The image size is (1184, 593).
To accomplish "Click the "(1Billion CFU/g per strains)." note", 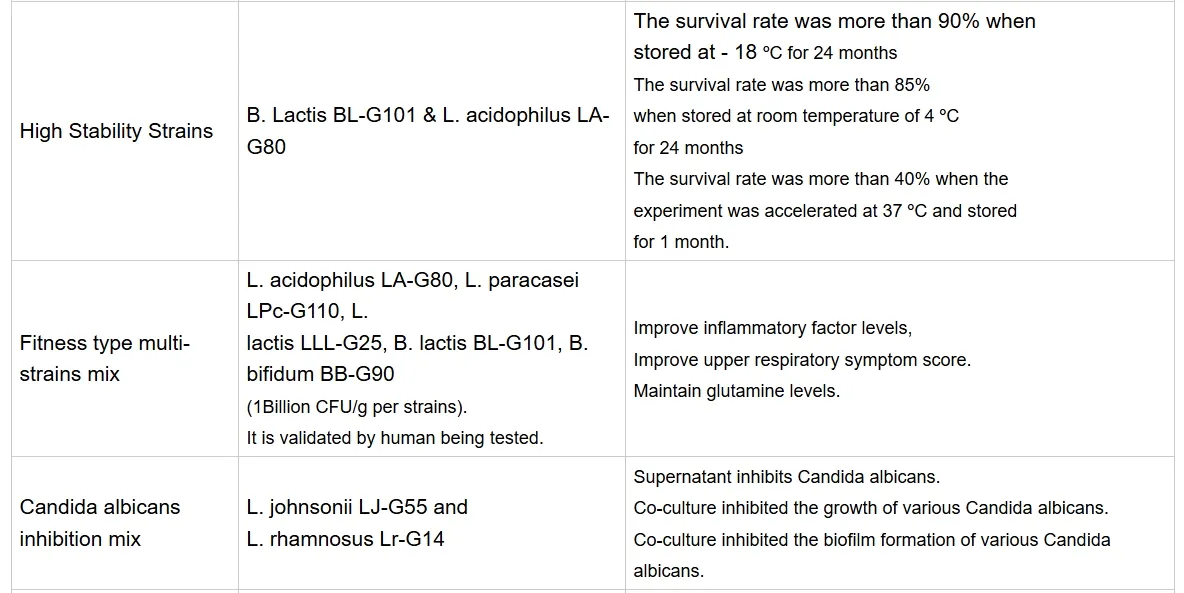I will [357, 407].
